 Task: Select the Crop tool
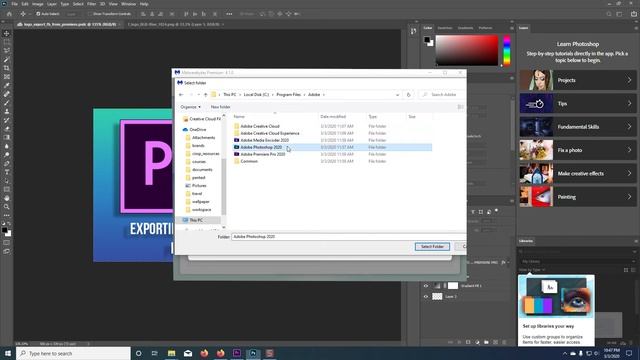(x=7, y=68)
